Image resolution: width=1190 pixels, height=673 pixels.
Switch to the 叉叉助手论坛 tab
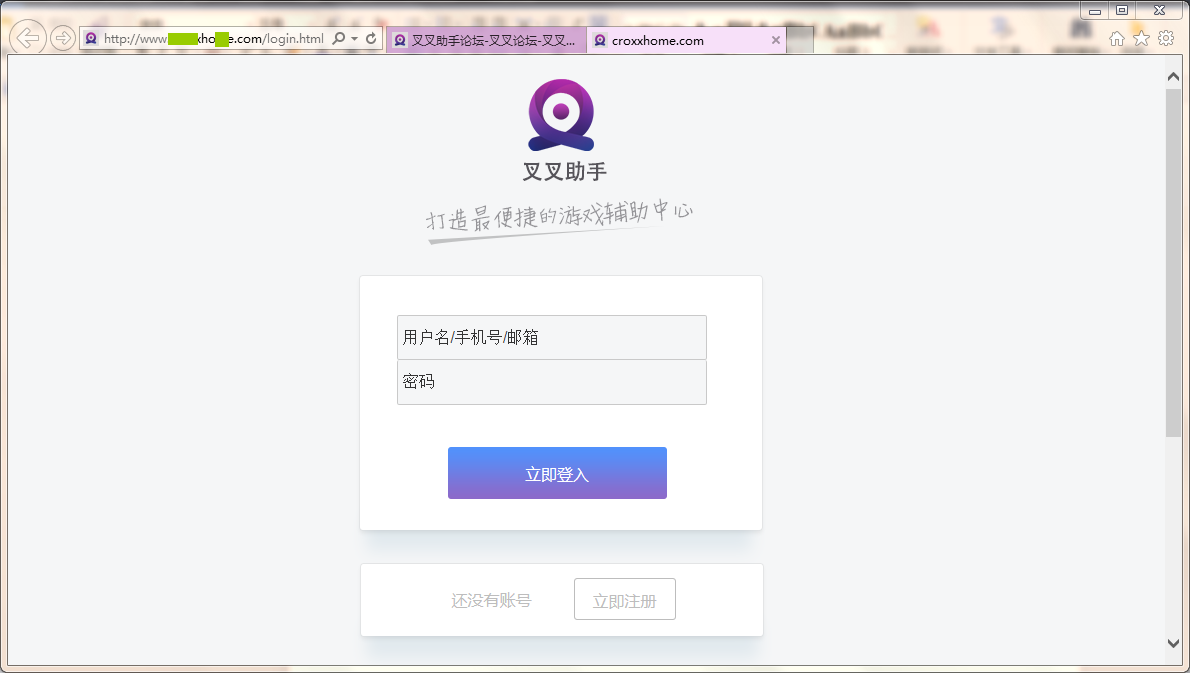click(486, 40)
